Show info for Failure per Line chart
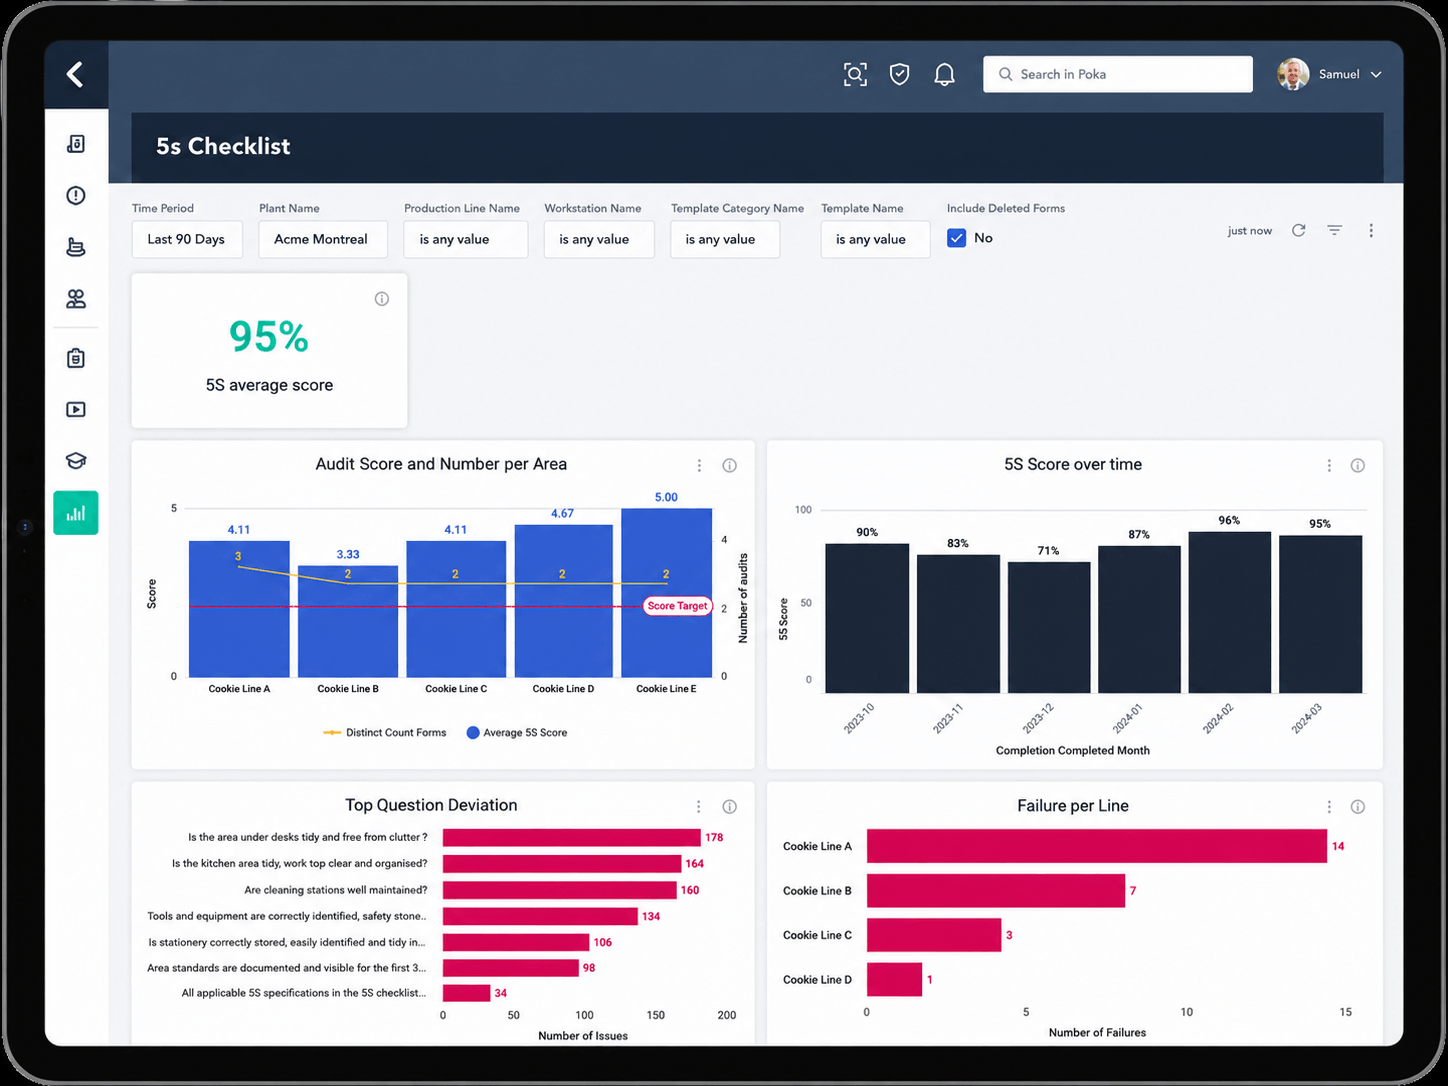The image size is (1448, 1086). (x=1358, y=807)
